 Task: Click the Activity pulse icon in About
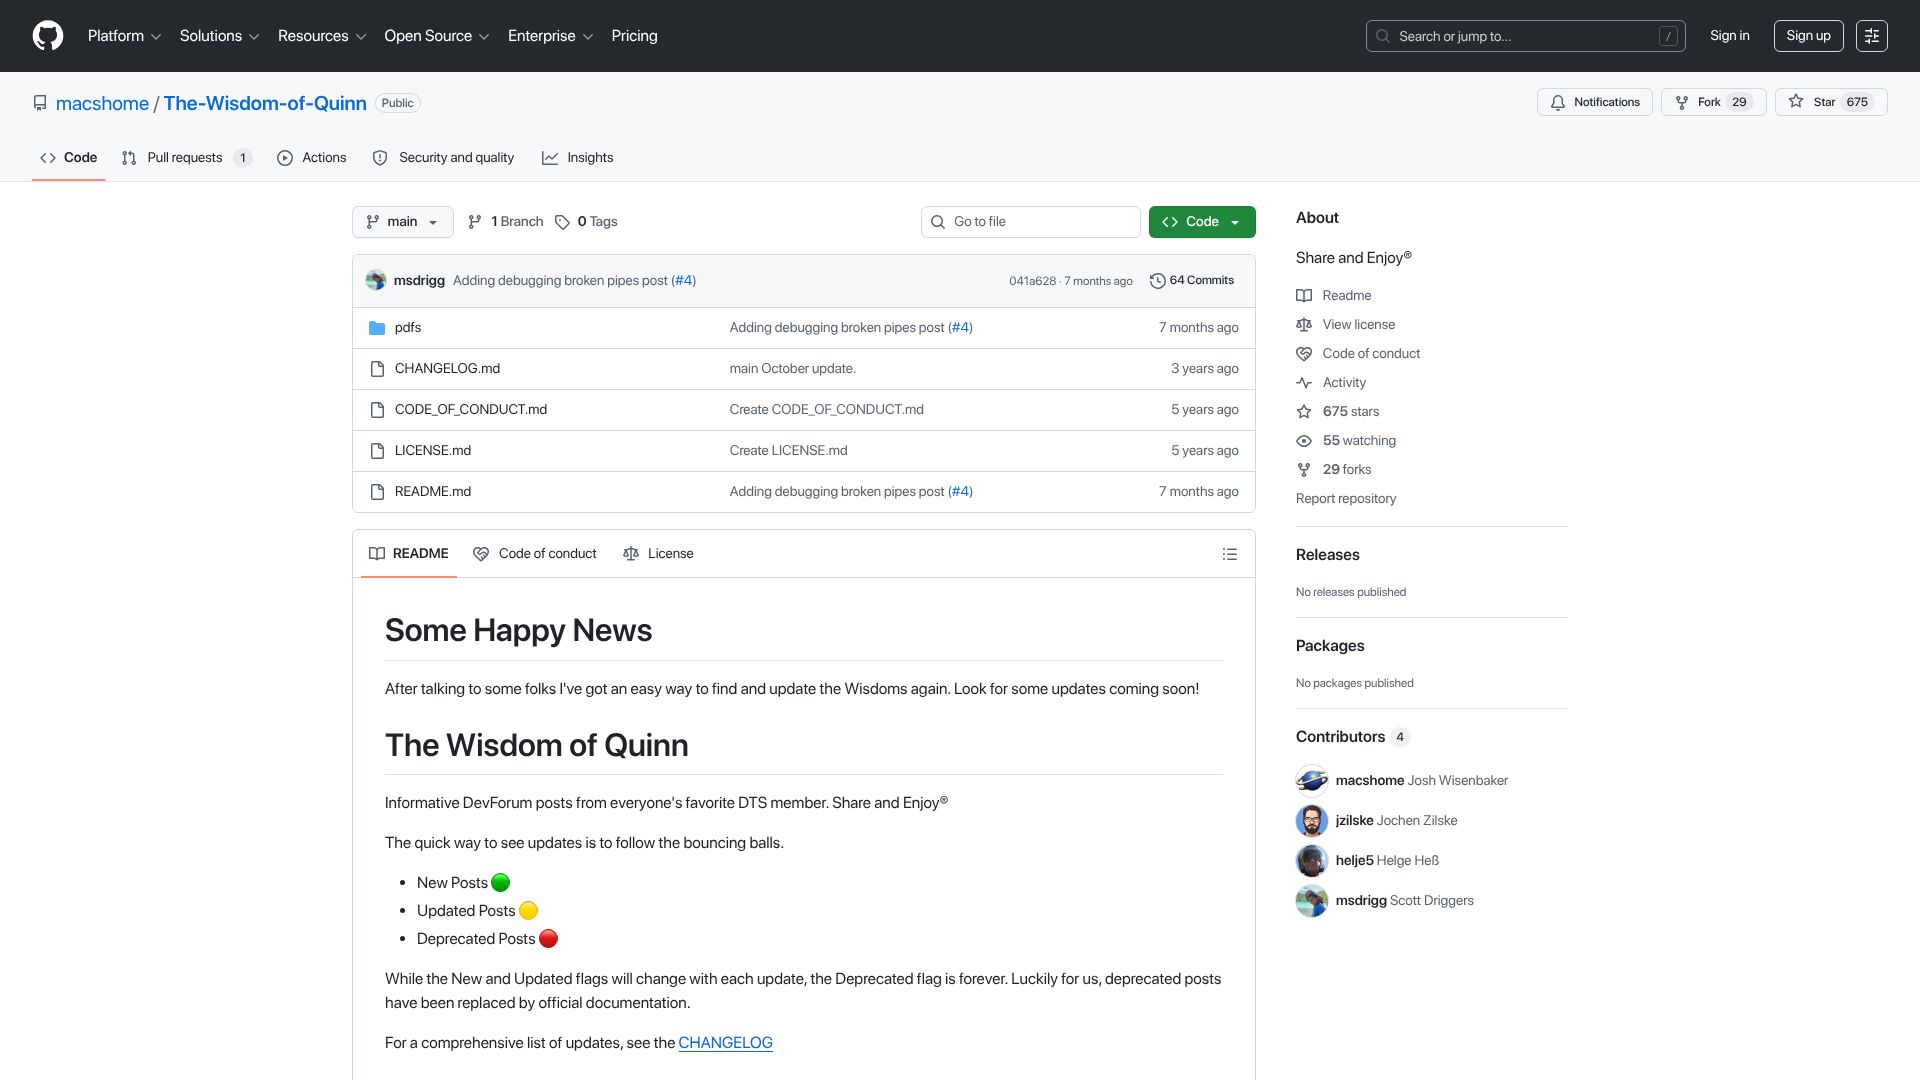coord(1304,383)
